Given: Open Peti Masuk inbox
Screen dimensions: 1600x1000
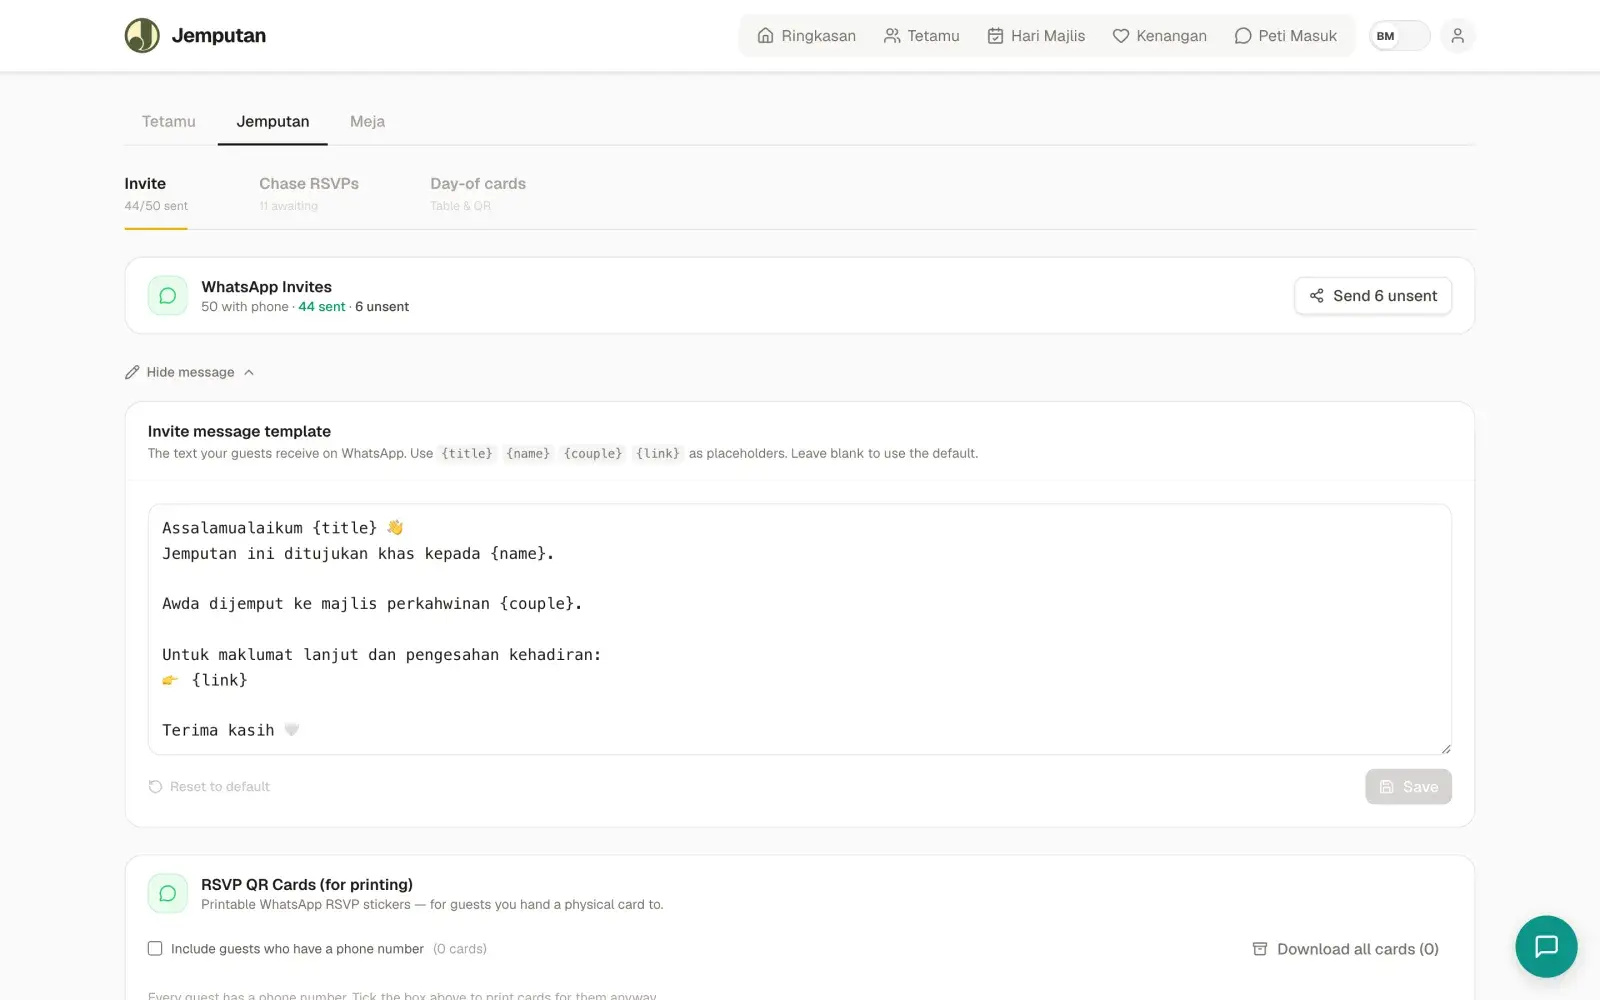Looking at the screenshot, I should coord(1285,36).
